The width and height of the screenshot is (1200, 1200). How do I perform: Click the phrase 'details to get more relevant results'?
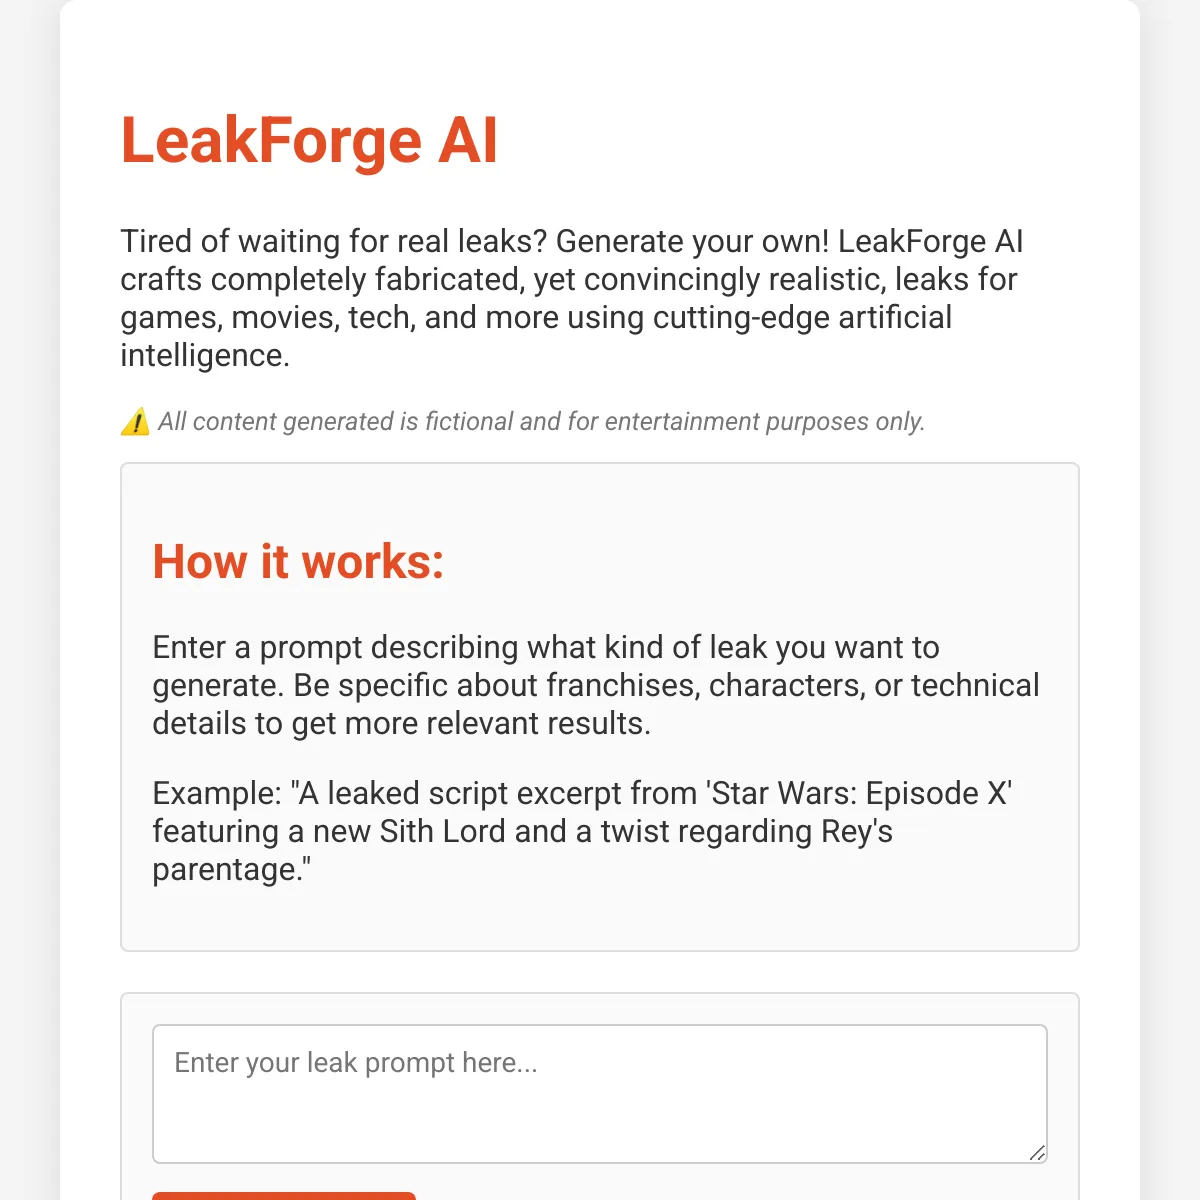click(401, 723)
